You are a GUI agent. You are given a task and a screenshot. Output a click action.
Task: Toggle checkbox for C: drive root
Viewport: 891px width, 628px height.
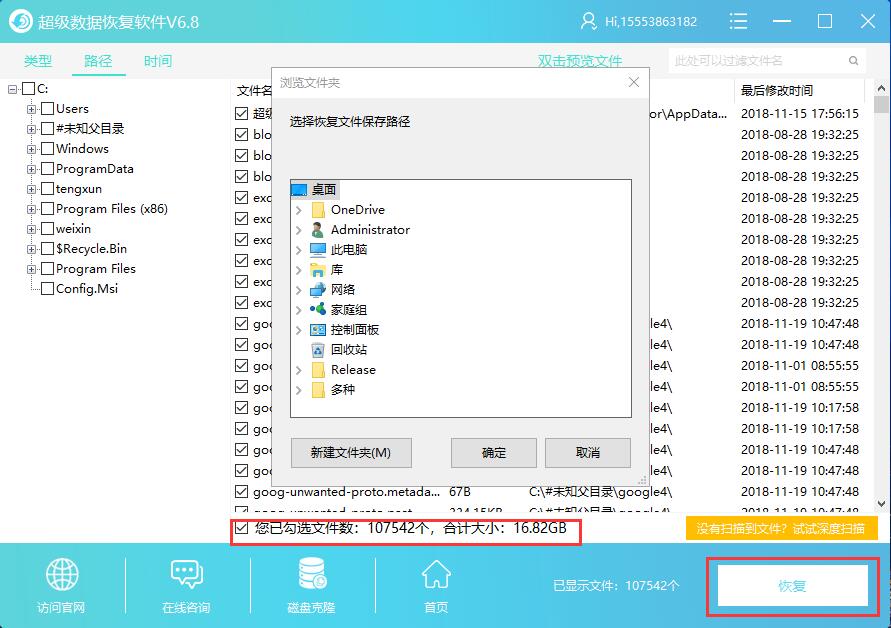tap(28, 89)
